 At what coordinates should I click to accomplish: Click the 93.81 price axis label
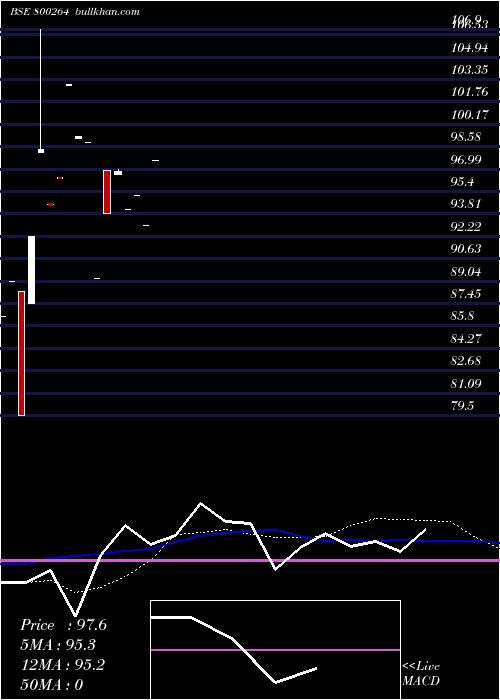[466, 204]
